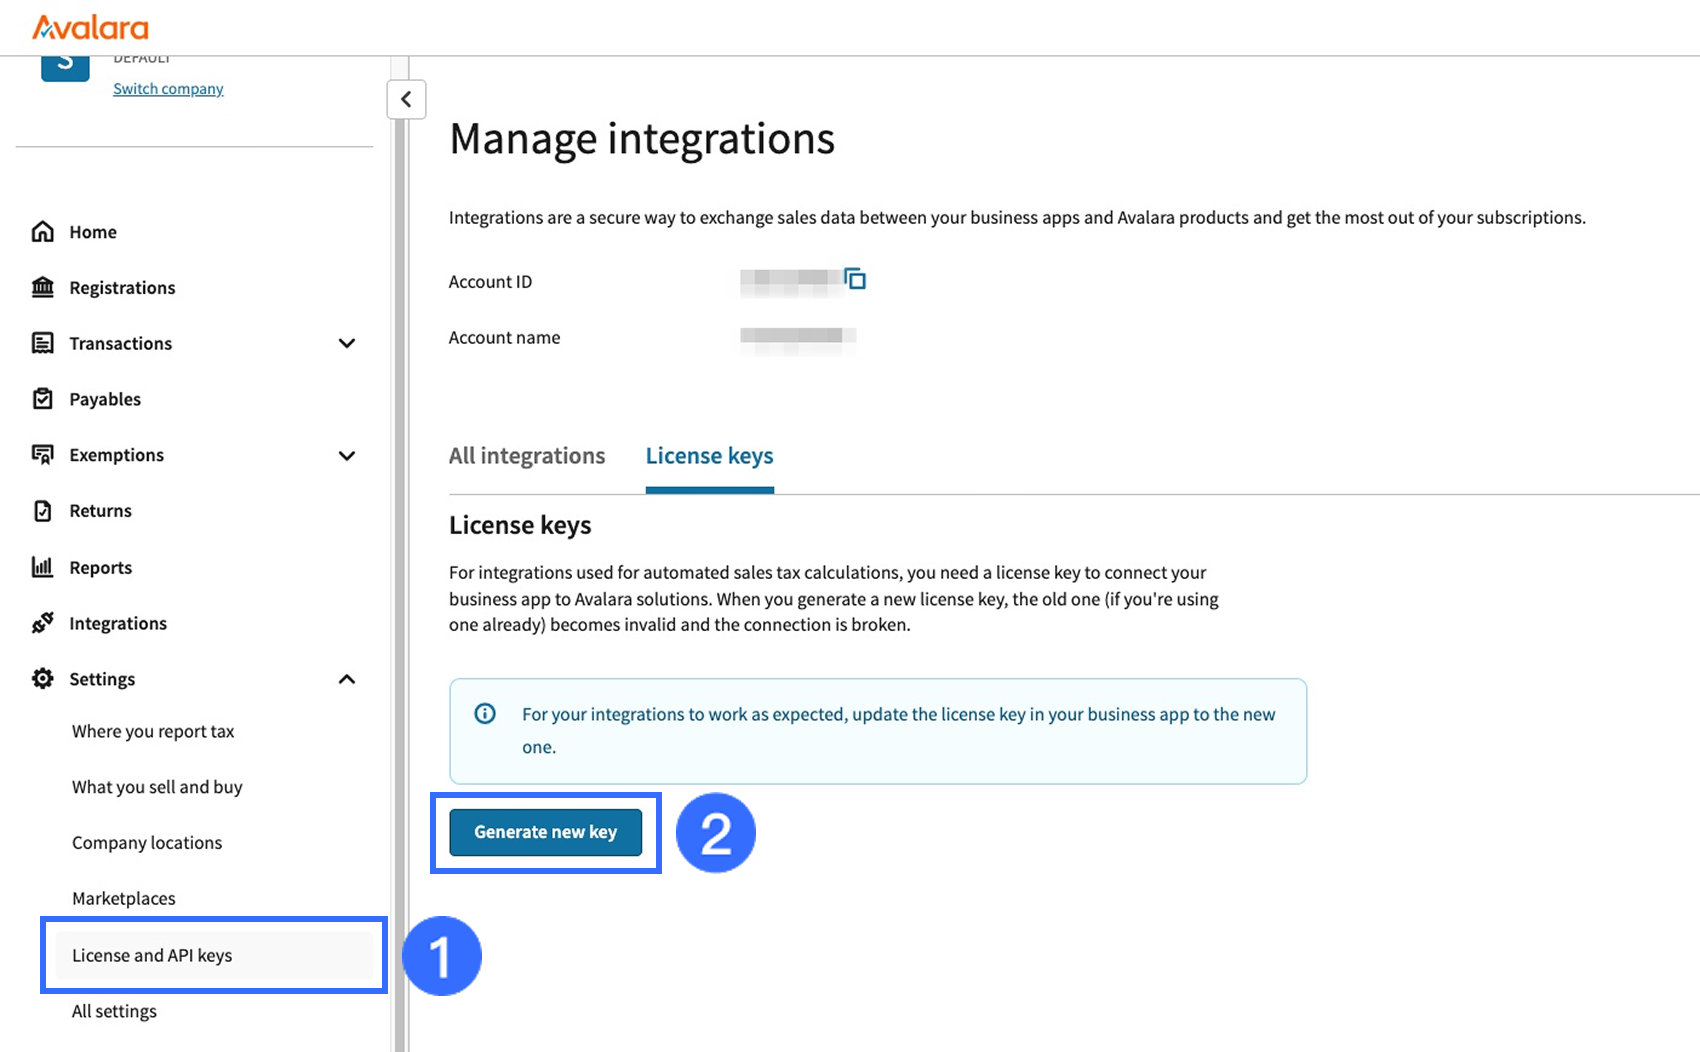Collapse the Settings section chevron
1700x1052 pixels.
[347, 679]
